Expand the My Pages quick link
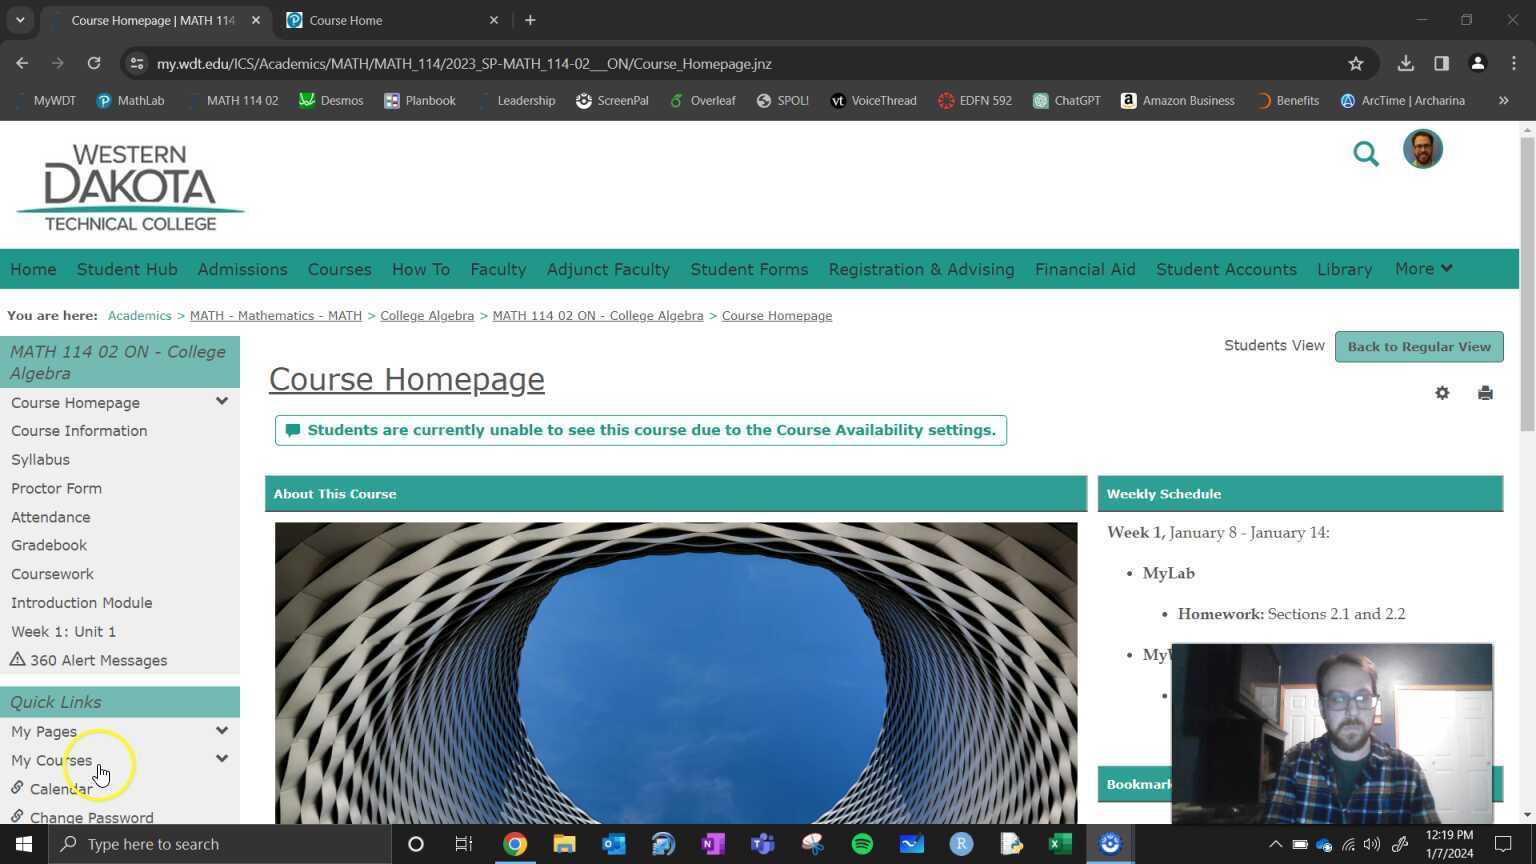 pos(222,731)
